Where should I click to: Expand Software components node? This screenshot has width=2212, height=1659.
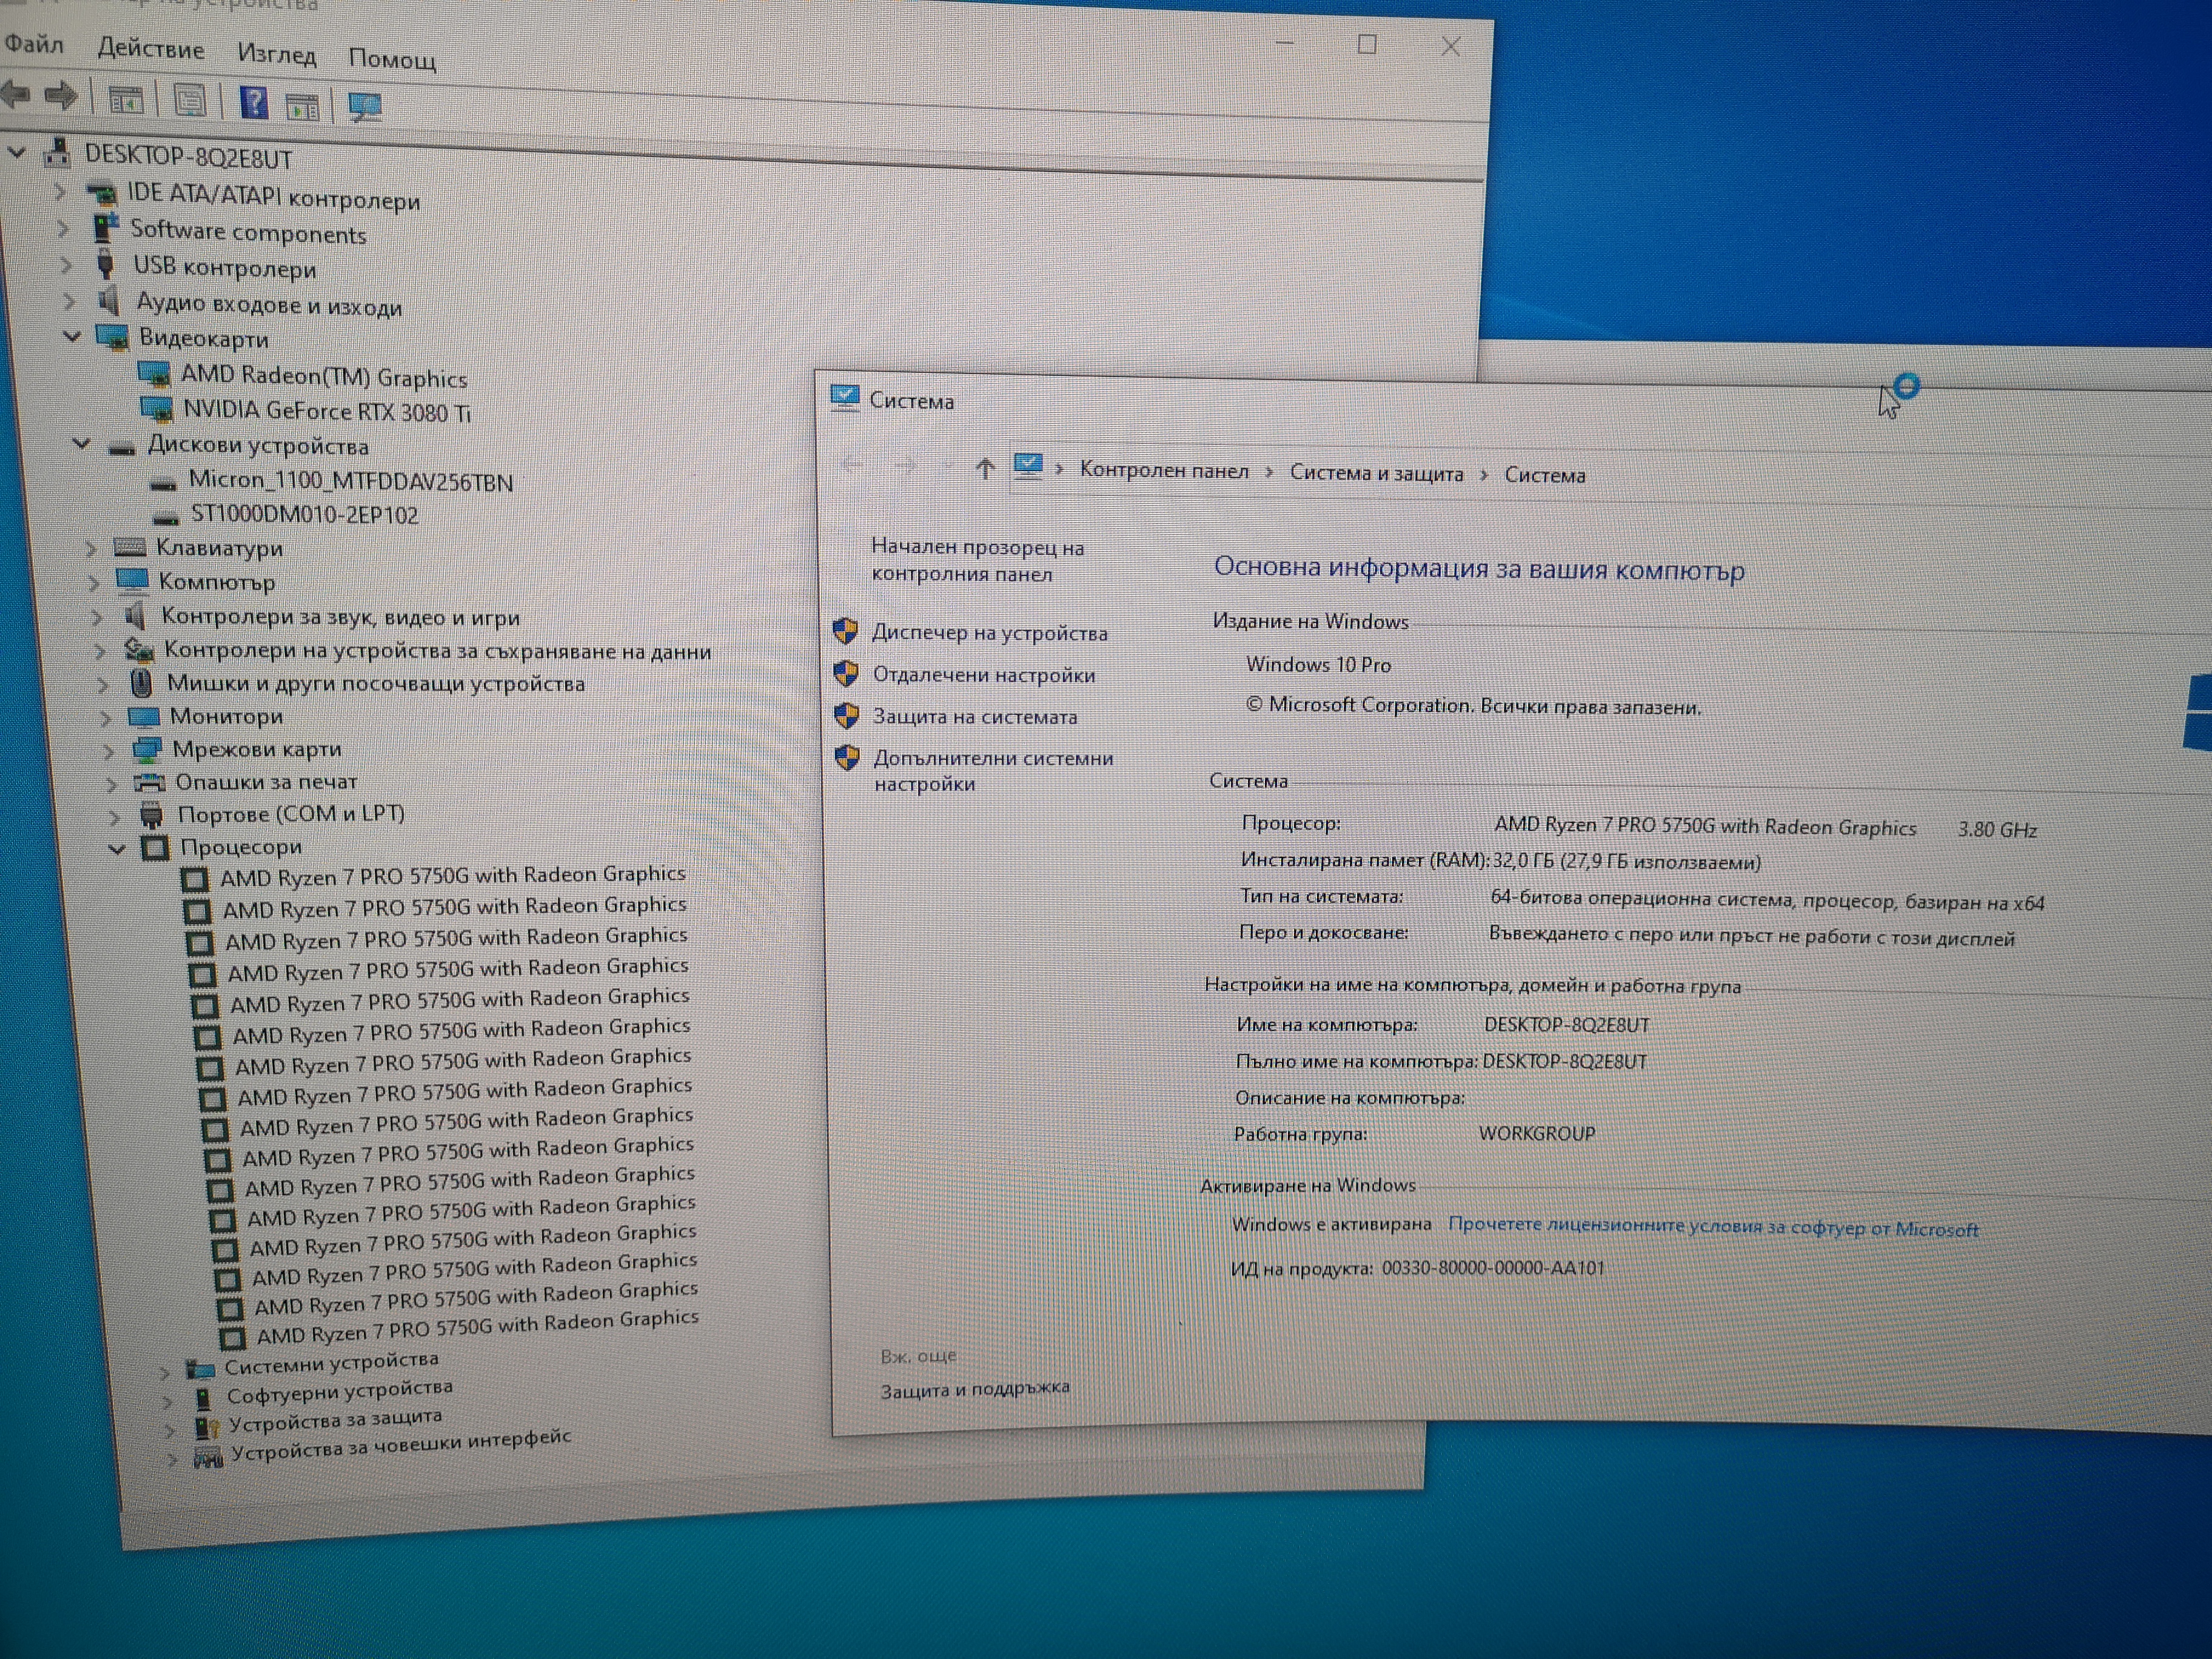point(63,228)
